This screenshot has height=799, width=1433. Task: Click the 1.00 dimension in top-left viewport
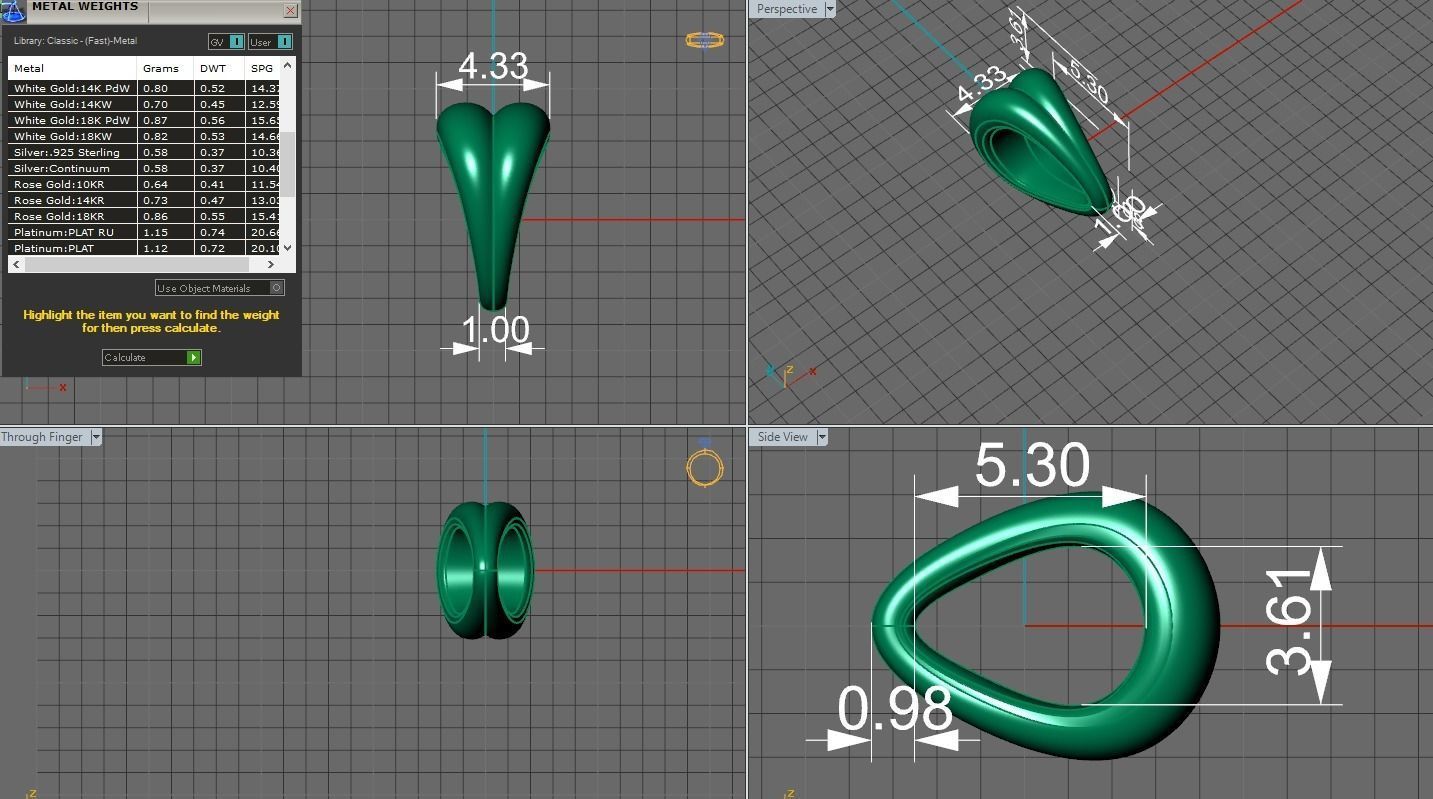point(496,329)
